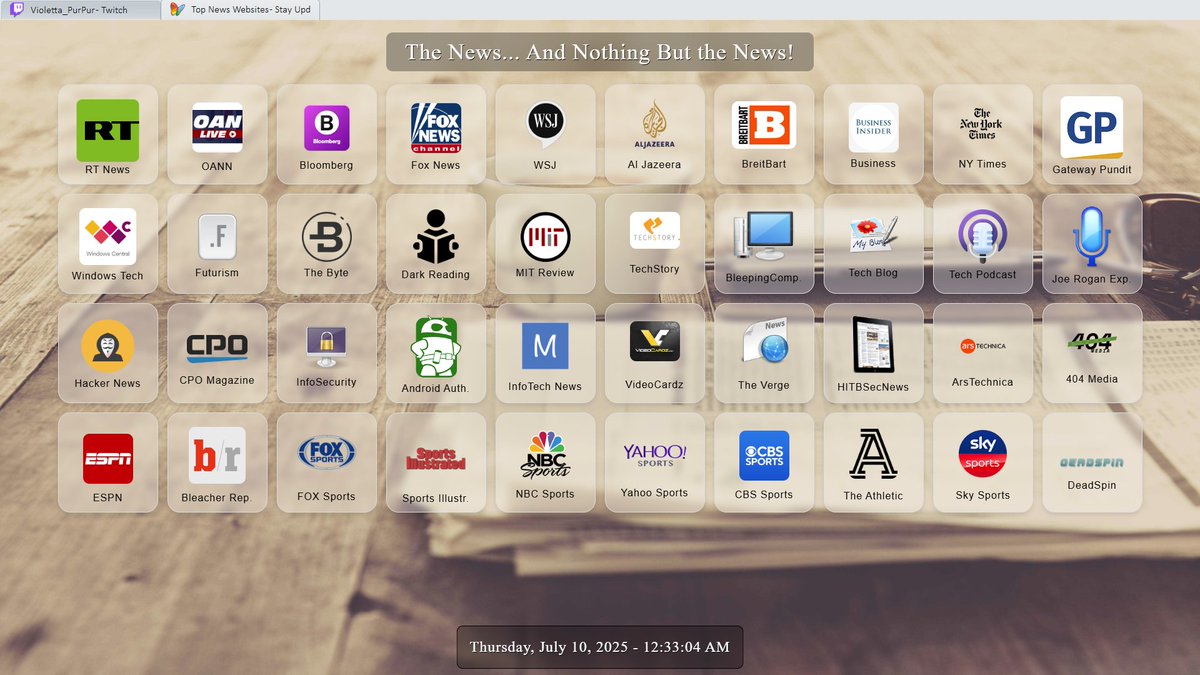Open the ESPN tile

108,463
